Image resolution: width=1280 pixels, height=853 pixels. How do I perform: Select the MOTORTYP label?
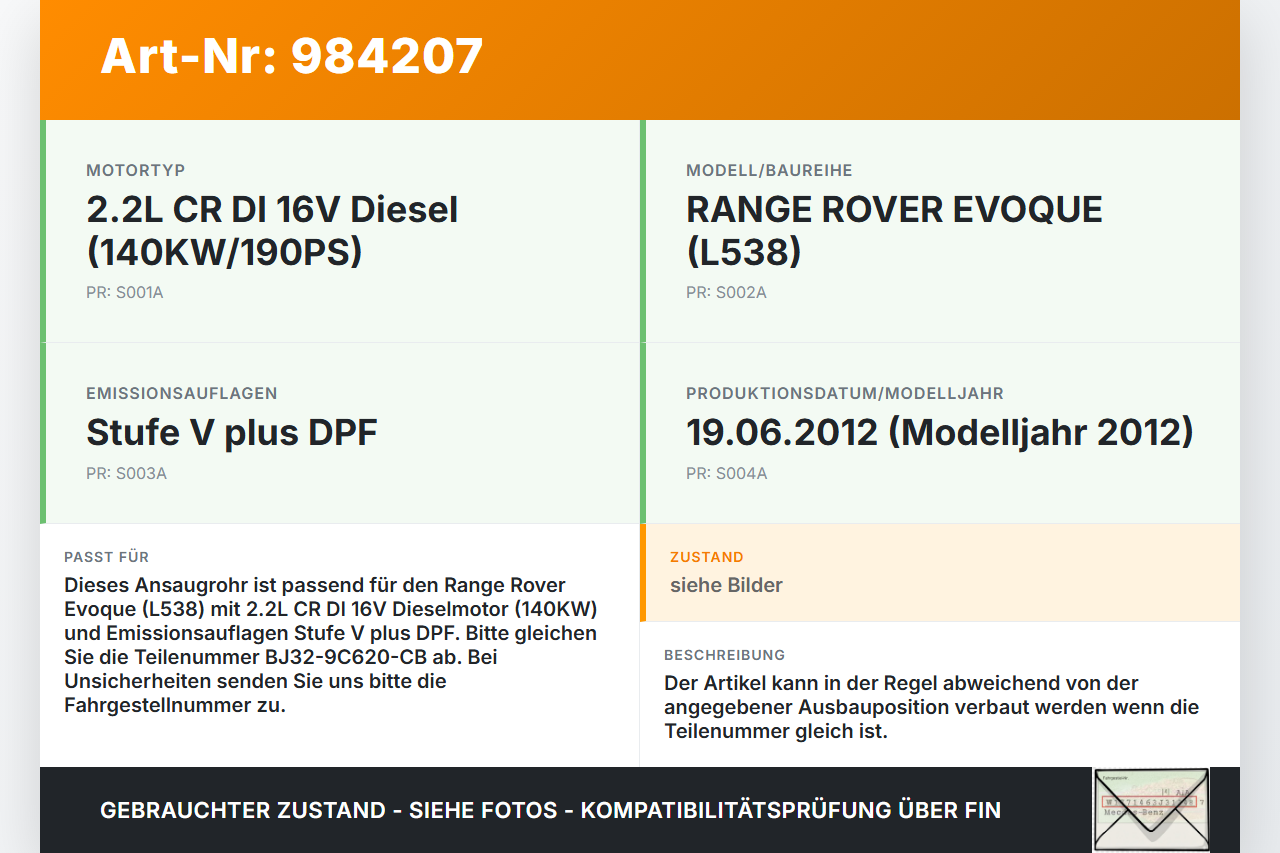135,171
